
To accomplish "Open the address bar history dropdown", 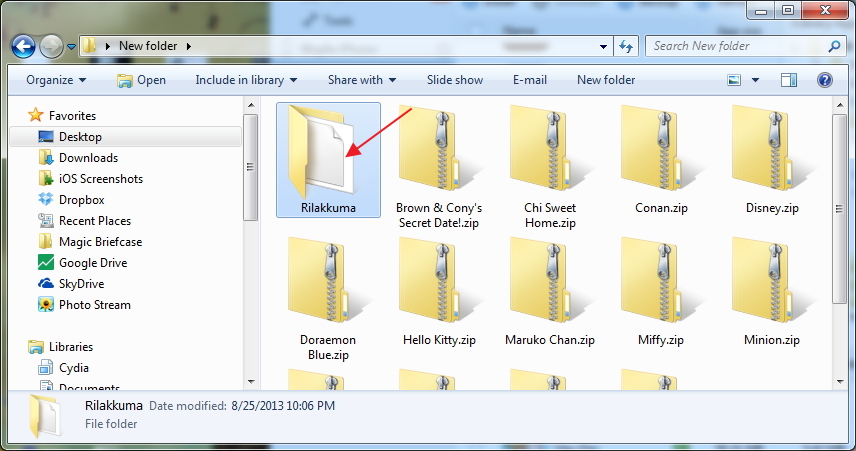I will coord(603,46).
